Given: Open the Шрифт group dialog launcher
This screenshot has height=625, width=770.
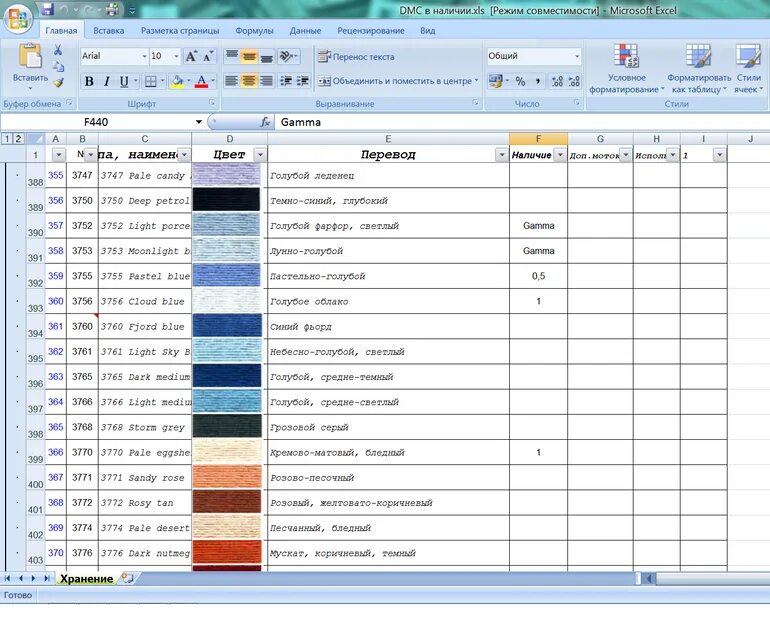Looking at the screenshot, I should coord(212,103).
